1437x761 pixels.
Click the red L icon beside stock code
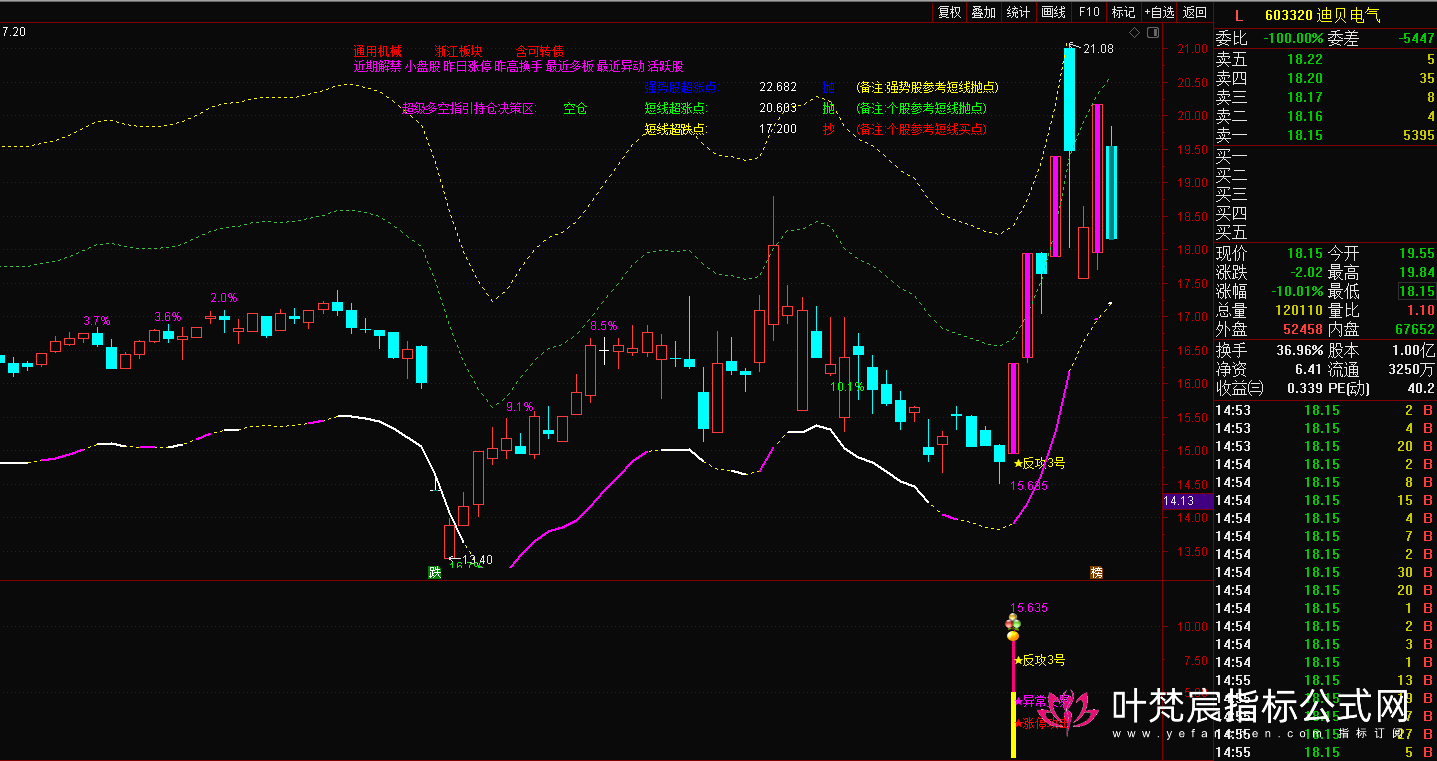click(1238, 15)
